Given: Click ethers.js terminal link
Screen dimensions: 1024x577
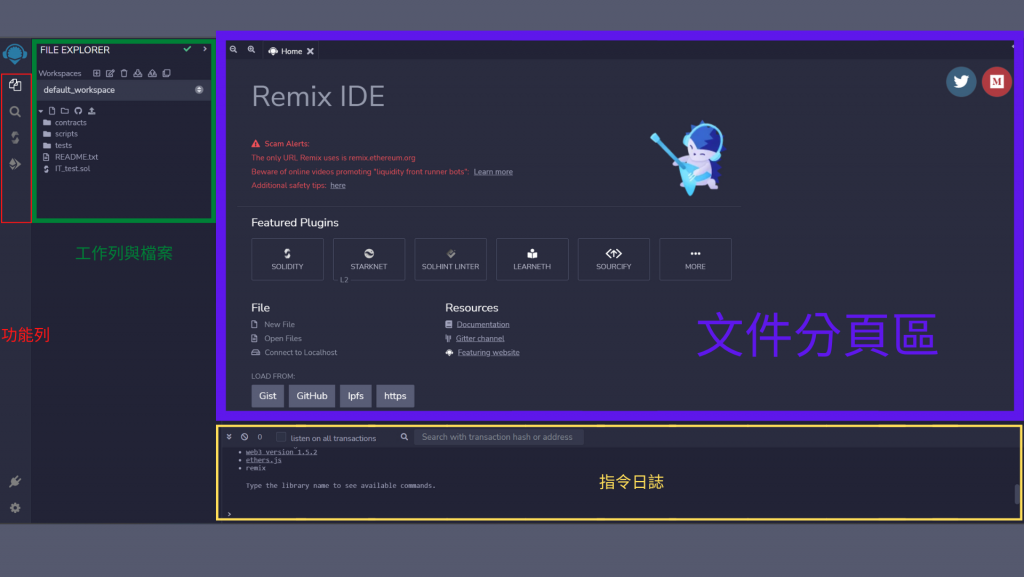Looking at the screenshot, I should [264, 460].
